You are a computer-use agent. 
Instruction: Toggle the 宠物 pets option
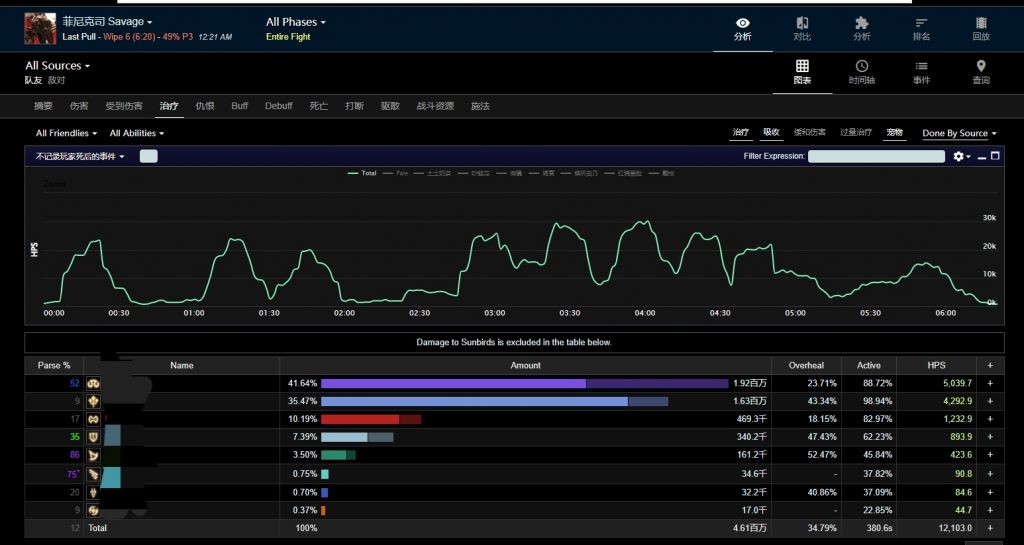click(x=894, y=133)
